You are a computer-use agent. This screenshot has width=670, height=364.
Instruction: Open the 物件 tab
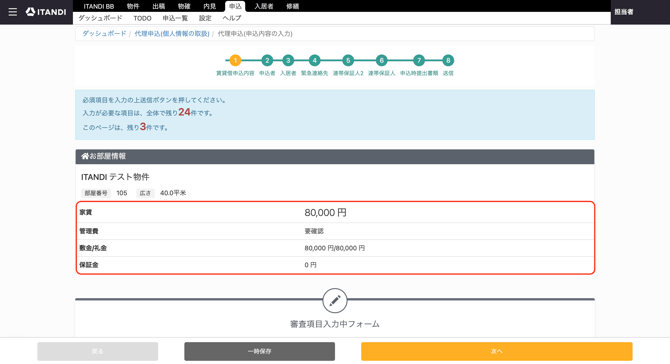pos(133,6)
